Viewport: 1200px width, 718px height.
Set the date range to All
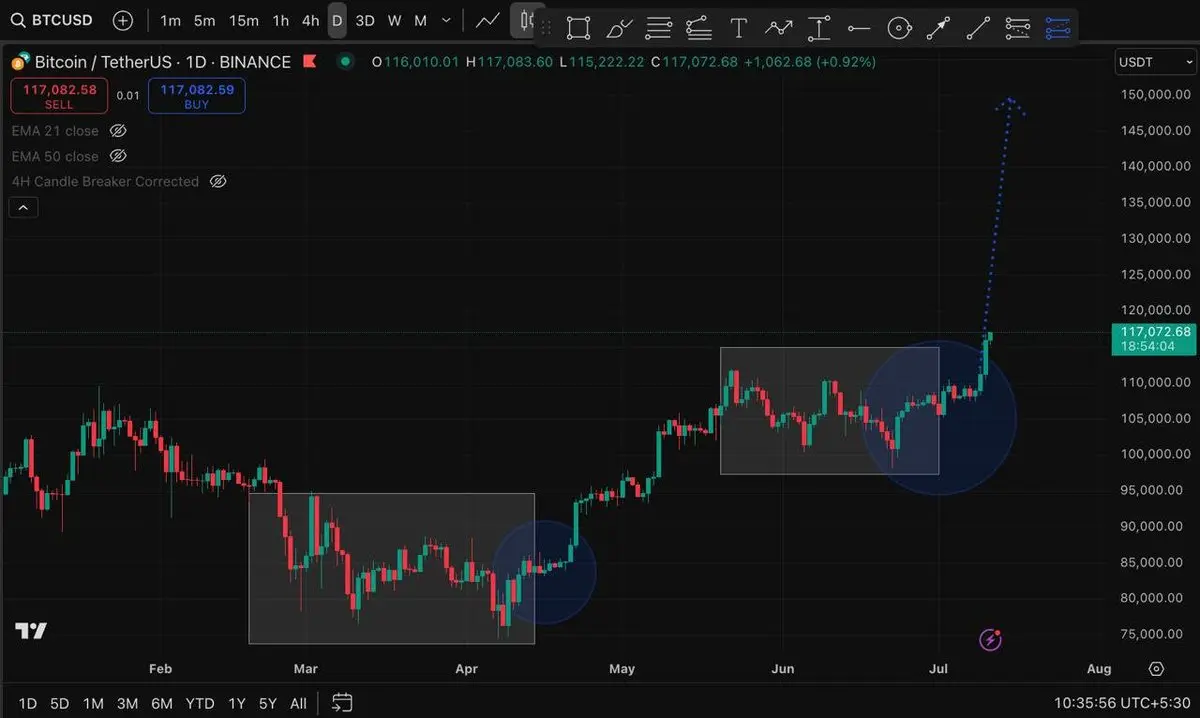point(298,703)
